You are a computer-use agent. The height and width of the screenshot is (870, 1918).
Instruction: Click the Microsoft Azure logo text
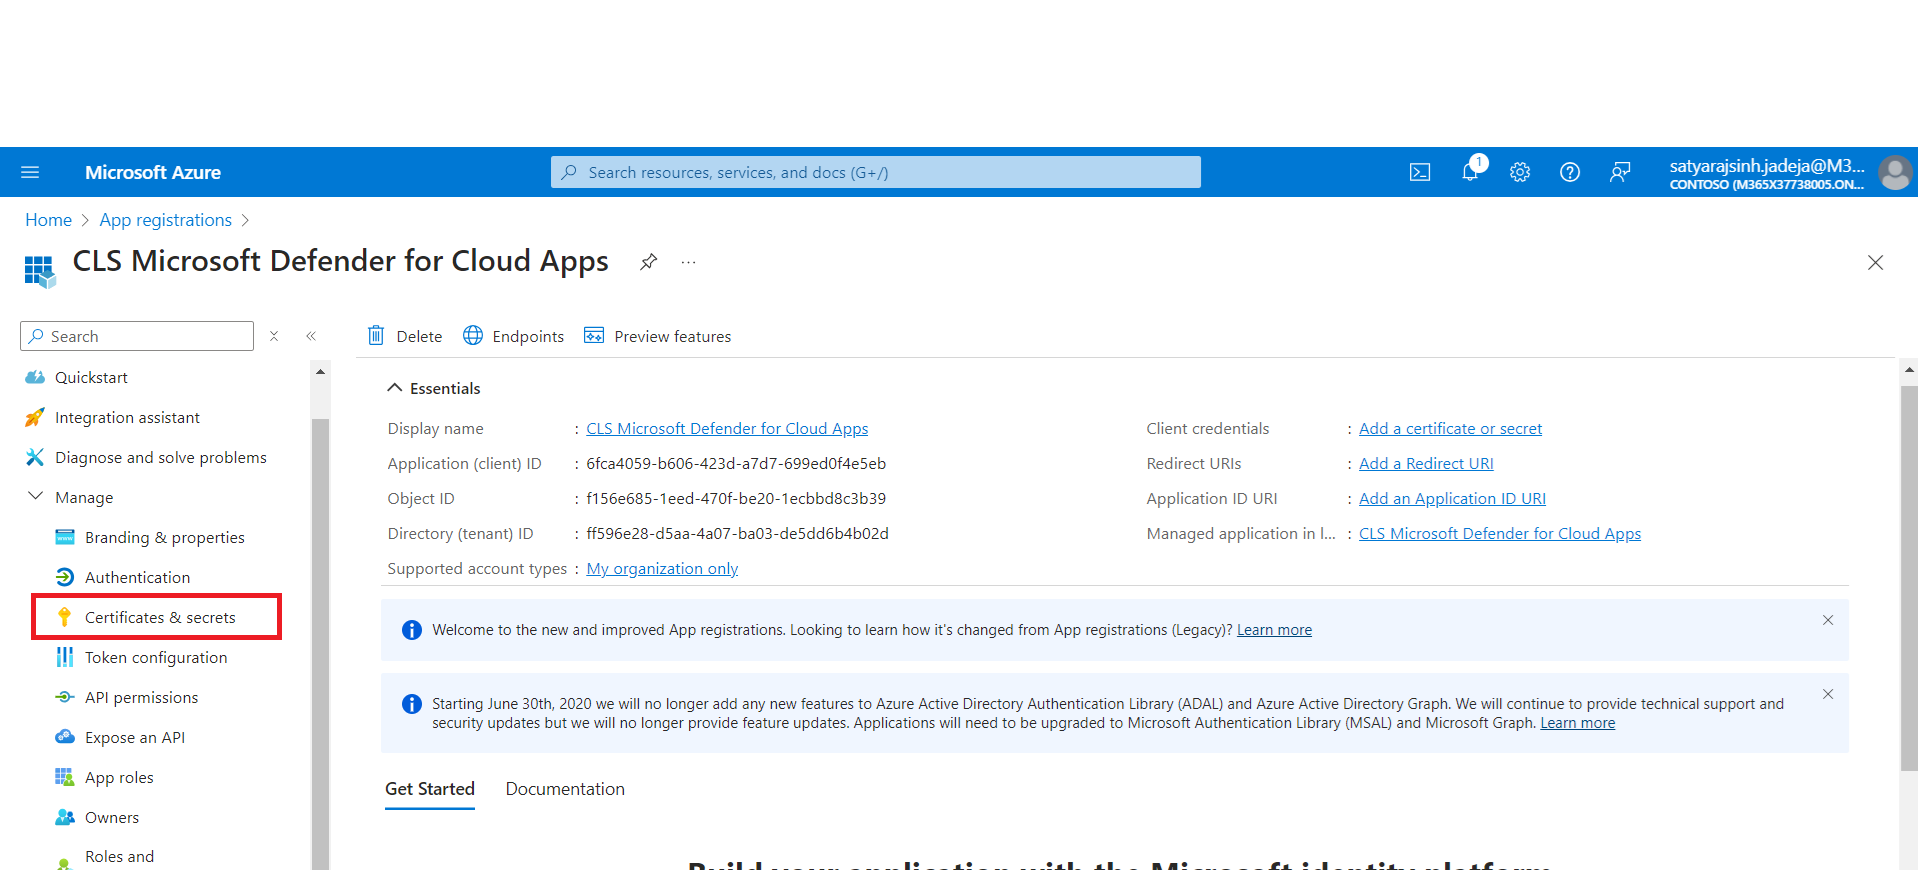click(x=153, y=172)
